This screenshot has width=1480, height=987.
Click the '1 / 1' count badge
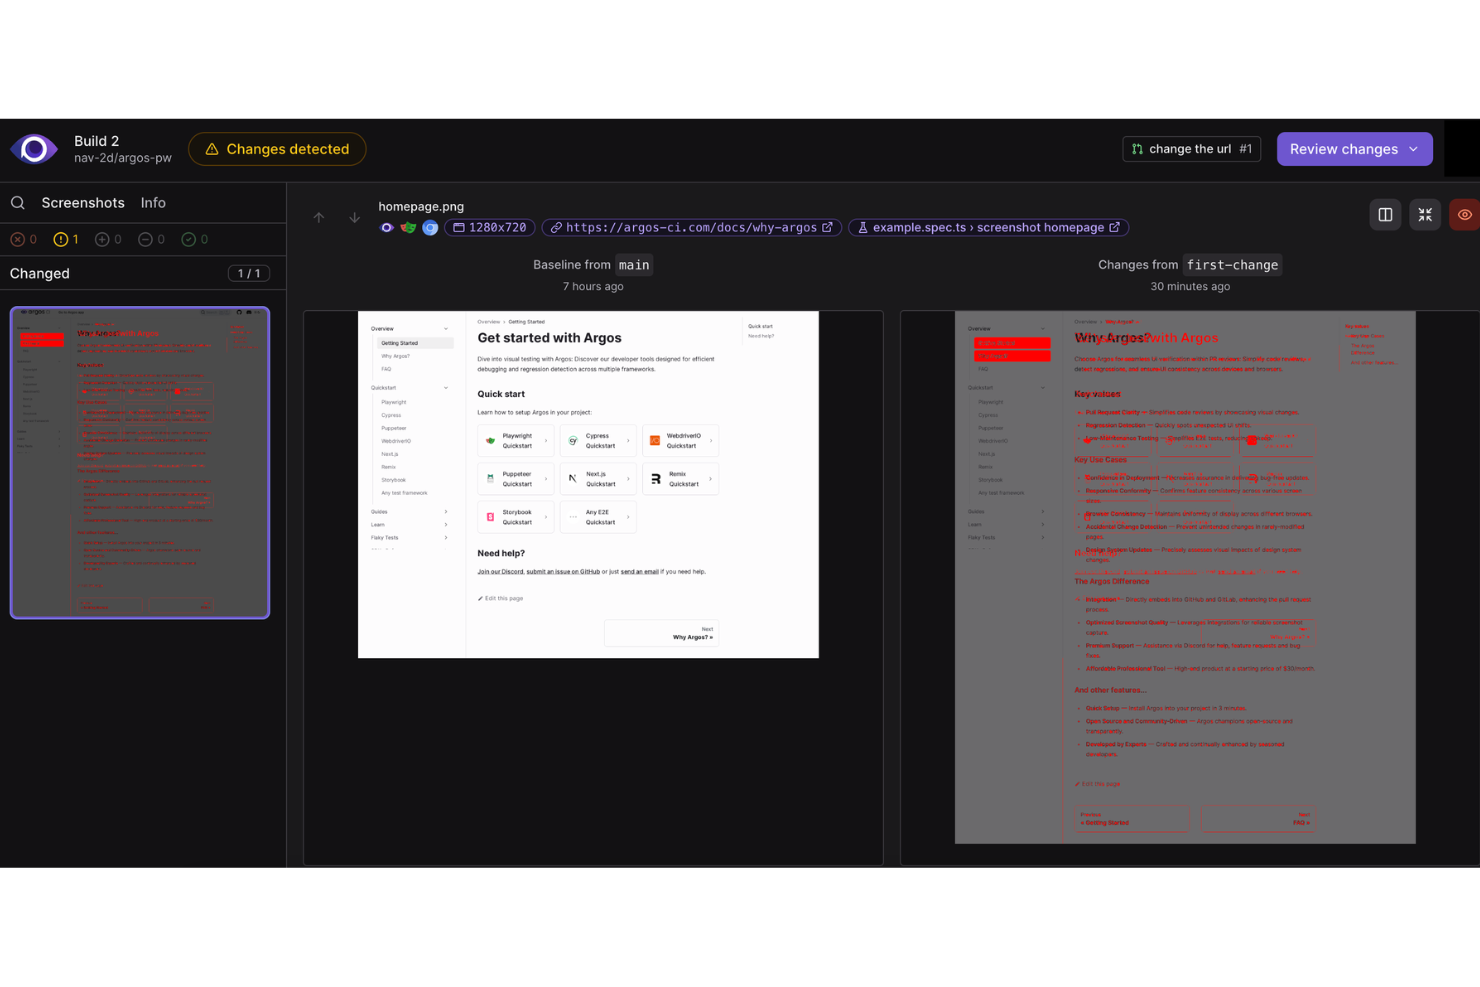click(249, 274)
